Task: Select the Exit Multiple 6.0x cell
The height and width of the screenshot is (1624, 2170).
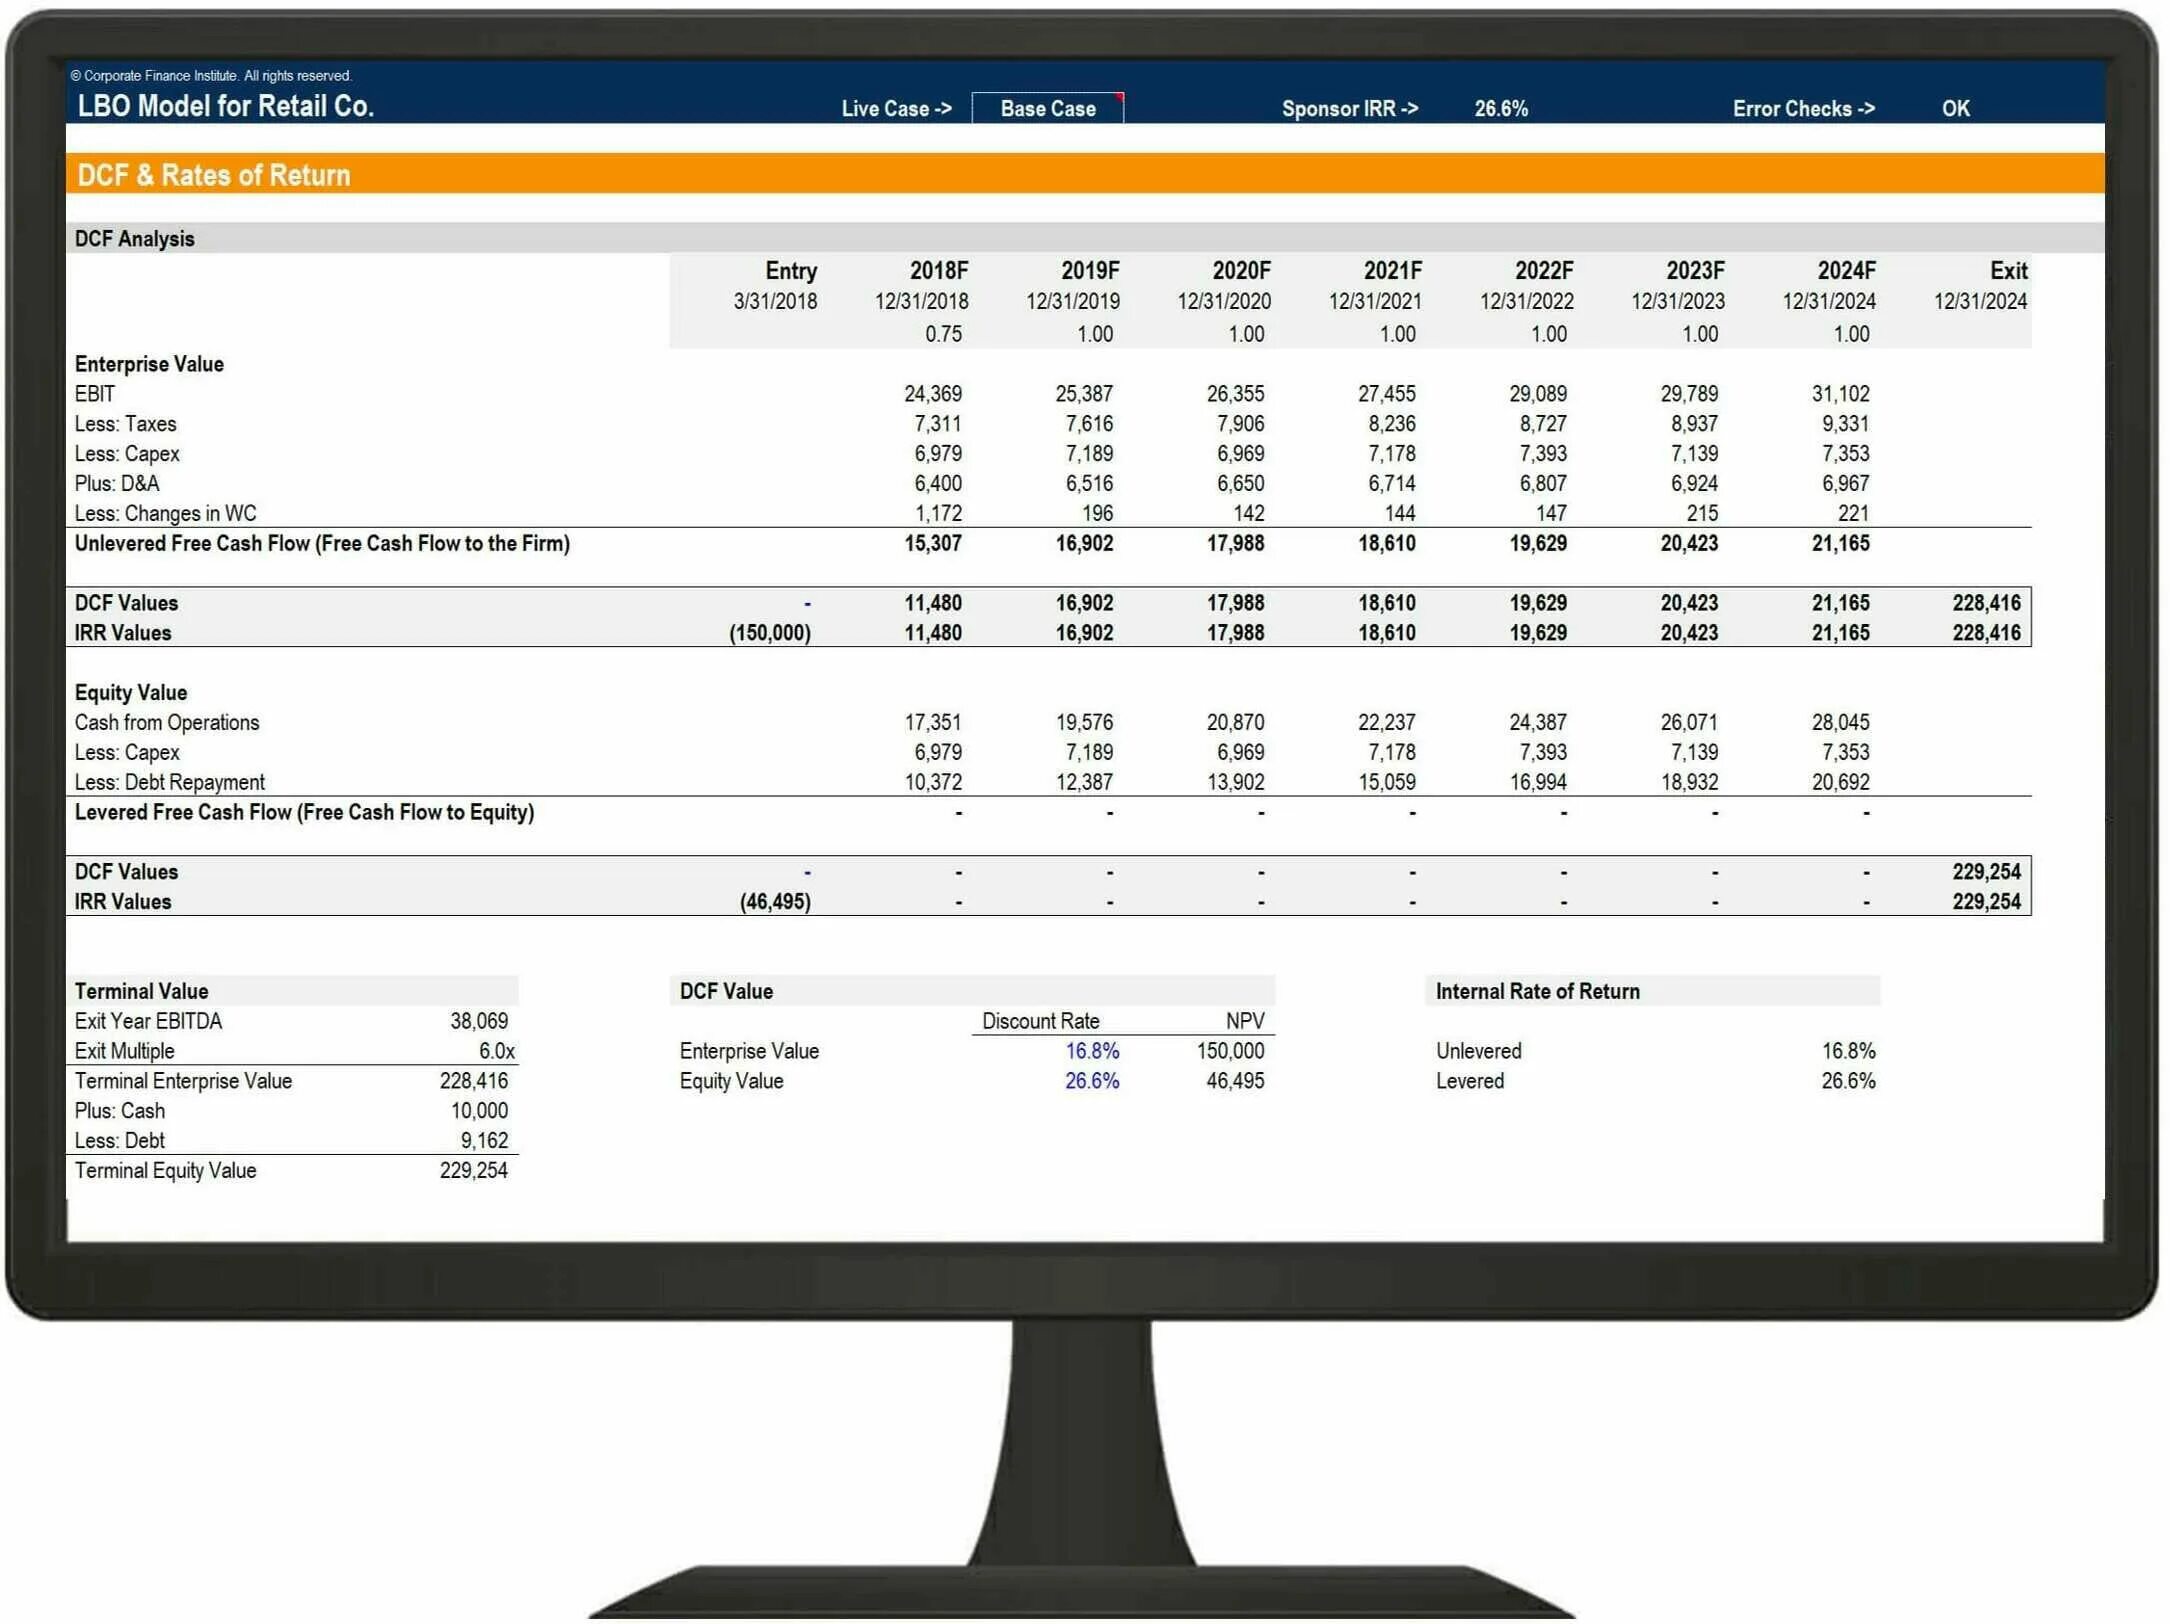Action: [x=496, y=1051]
